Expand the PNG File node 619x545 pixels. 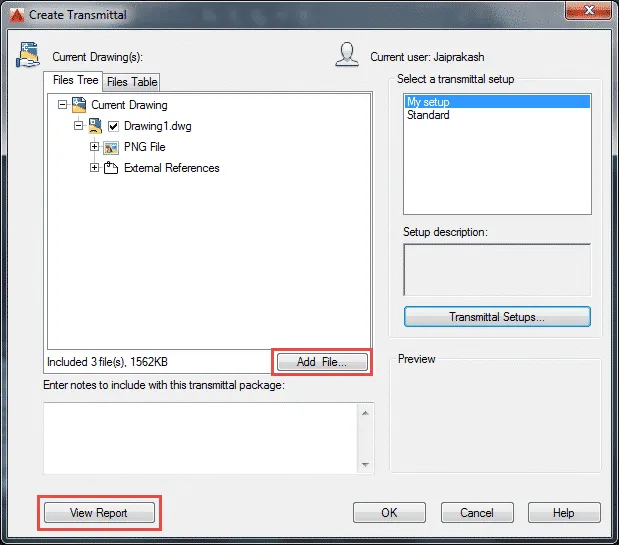tap(94, 147)
